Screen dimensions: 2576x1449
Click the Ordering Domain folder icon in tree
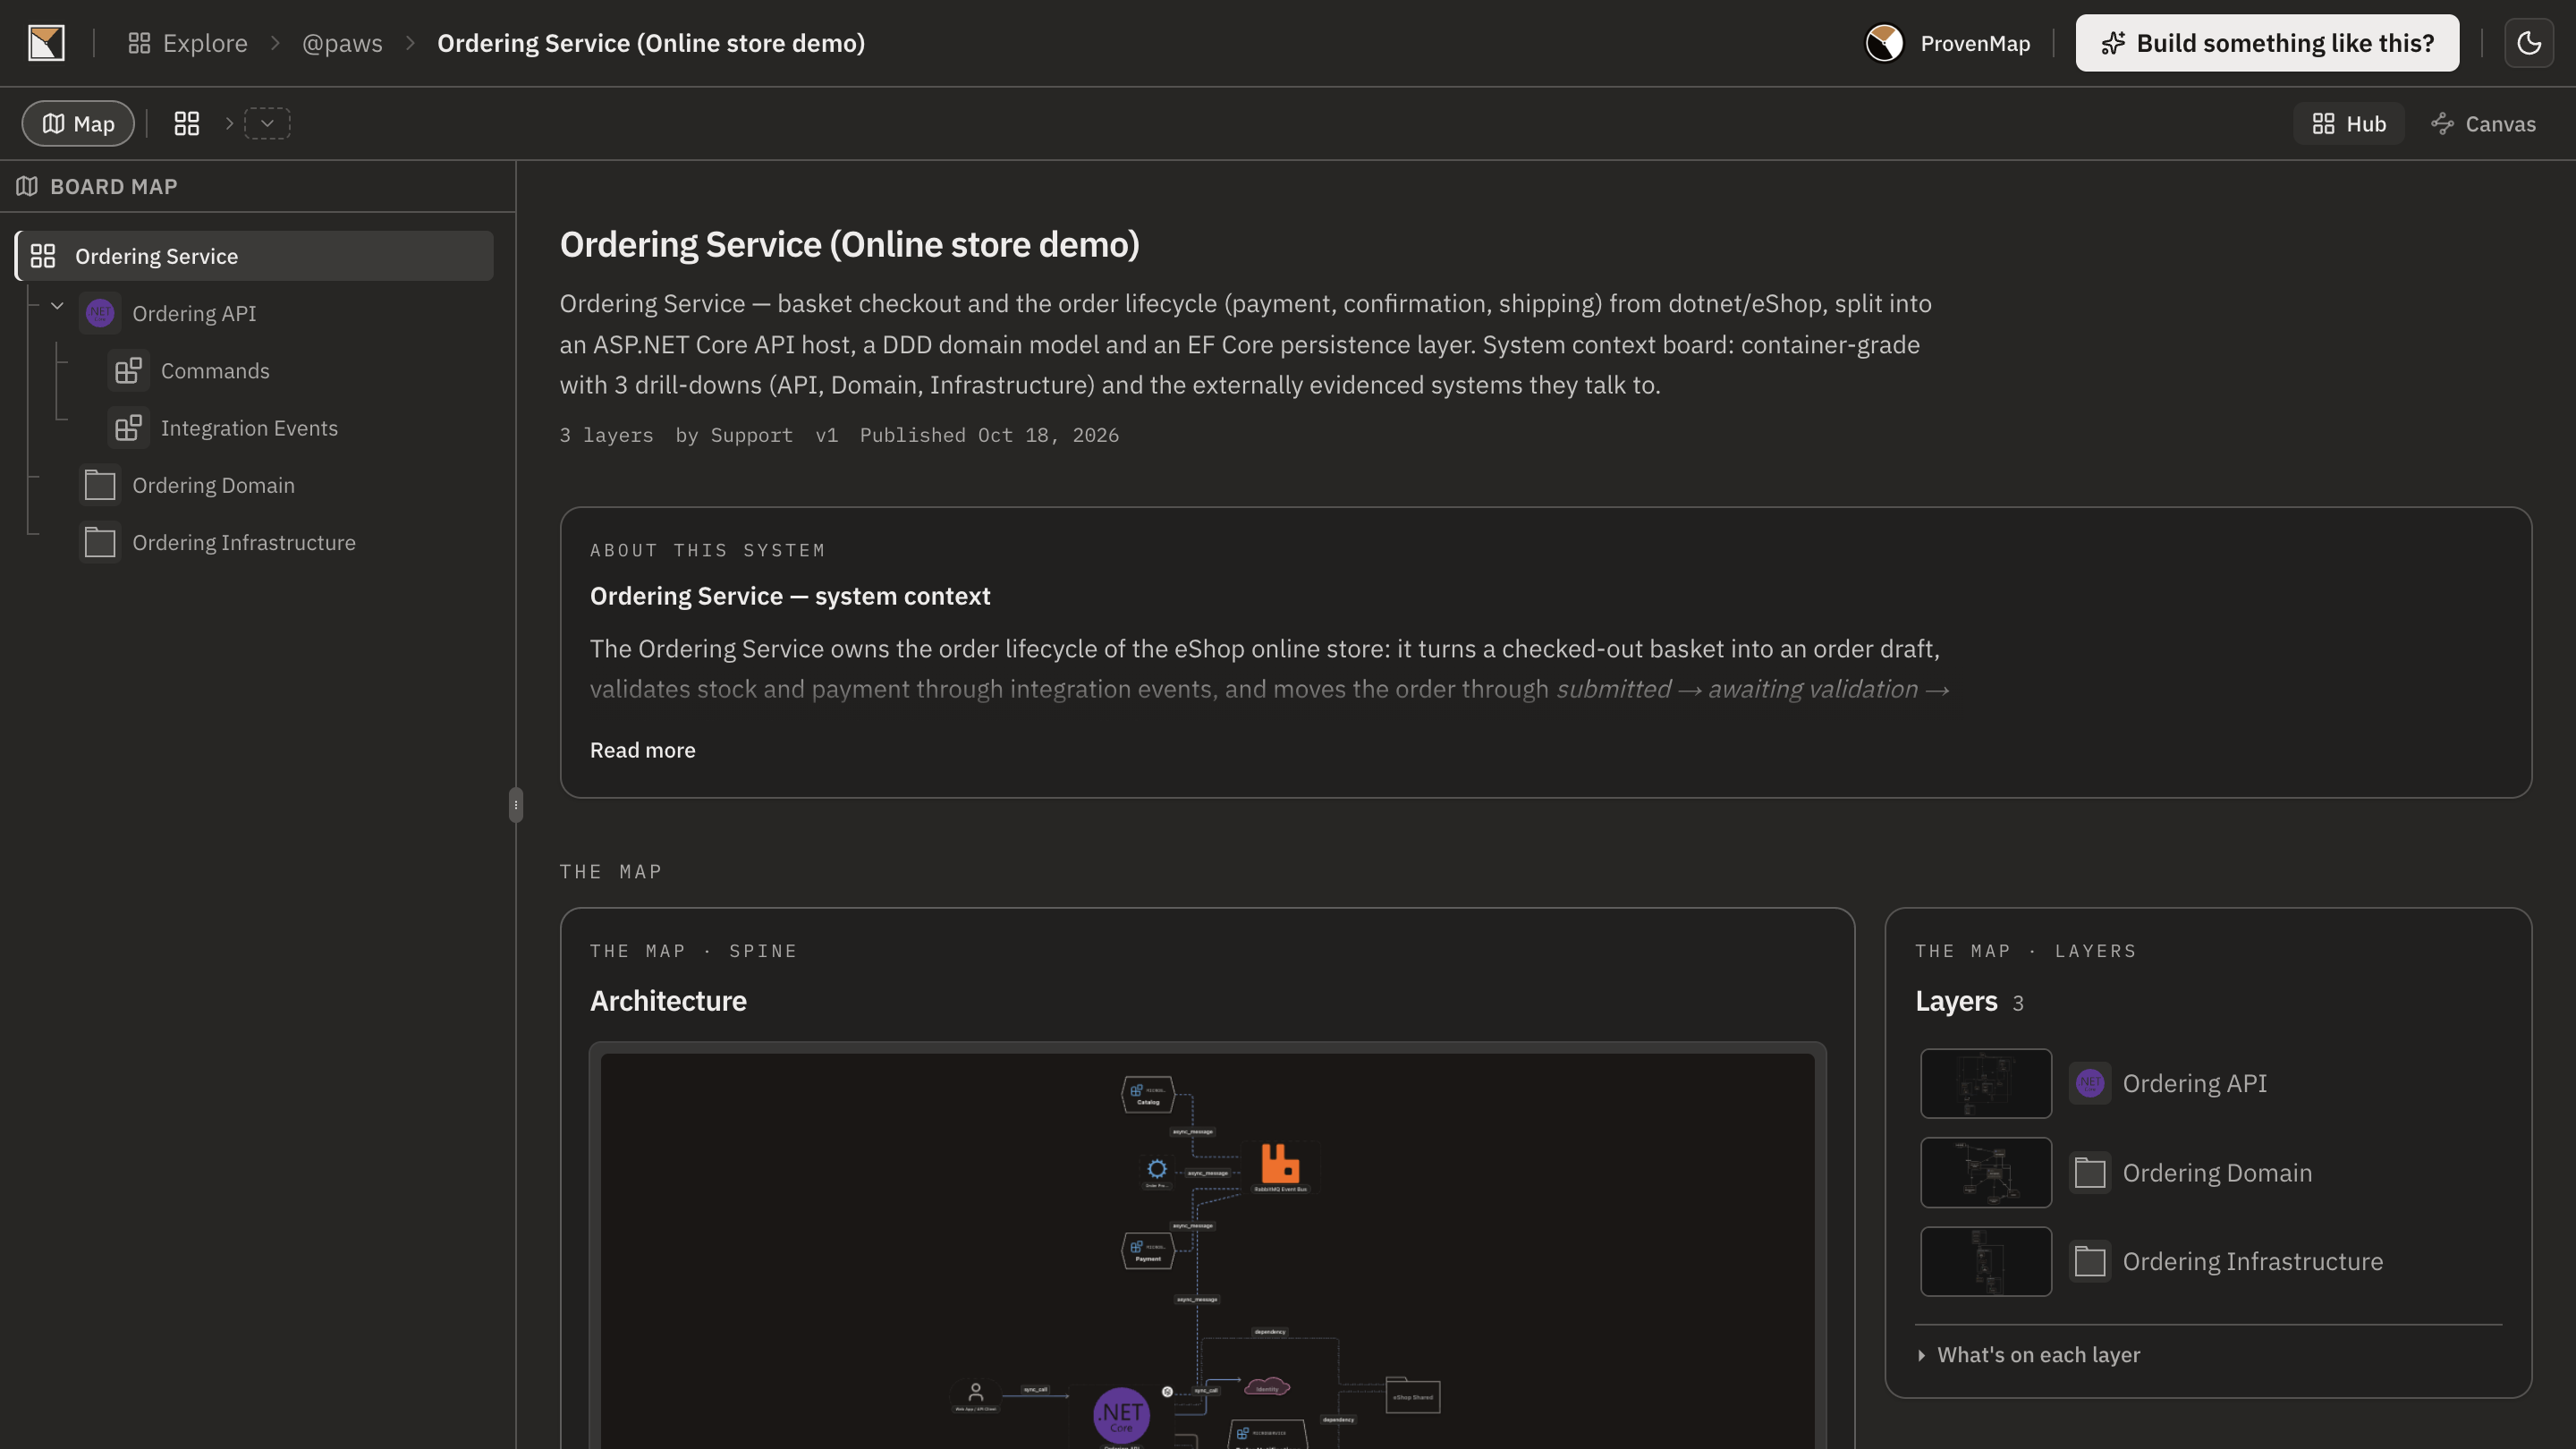coord(100,485)
